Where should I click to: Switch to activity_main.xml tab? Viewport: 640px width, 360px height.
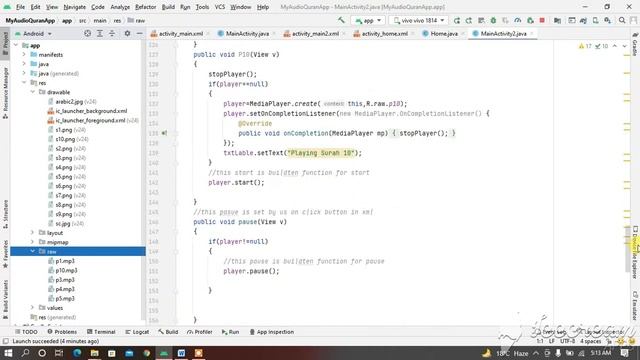(180, 33)
